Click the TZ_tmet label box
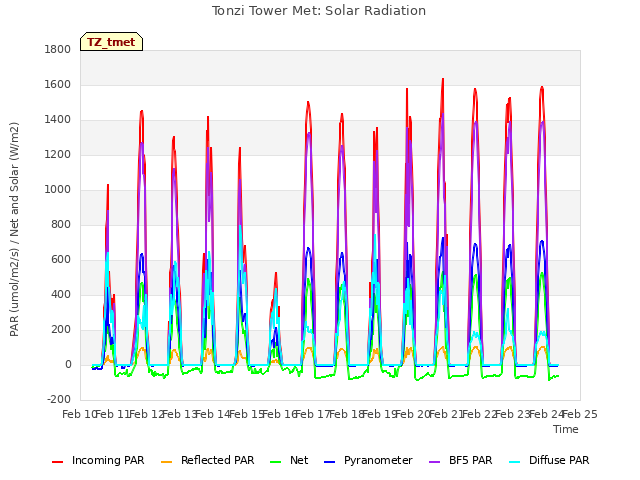Viewport: 640px width, 480px height. tap(111, 42)
